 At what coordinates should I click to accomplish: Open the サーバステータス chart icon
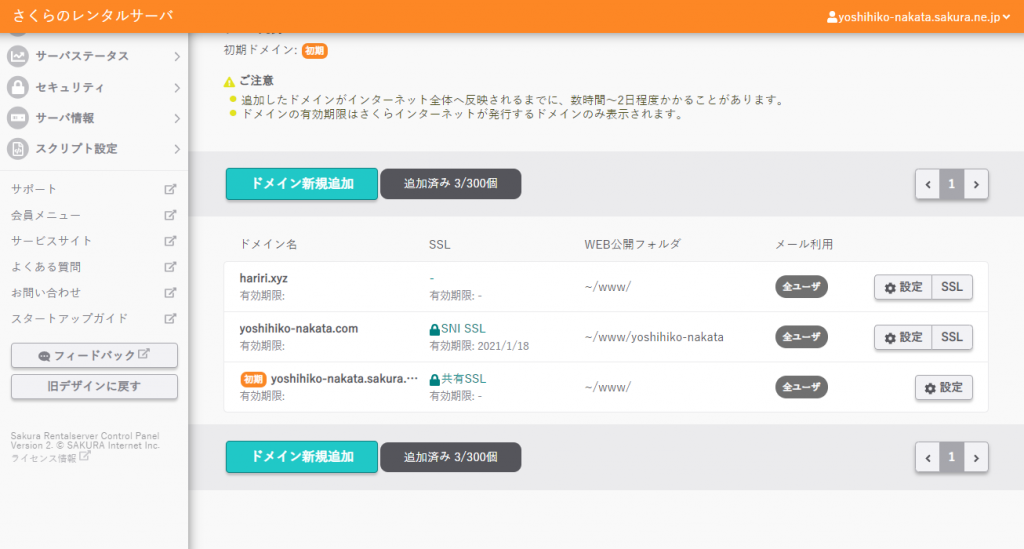pos(18,56)
